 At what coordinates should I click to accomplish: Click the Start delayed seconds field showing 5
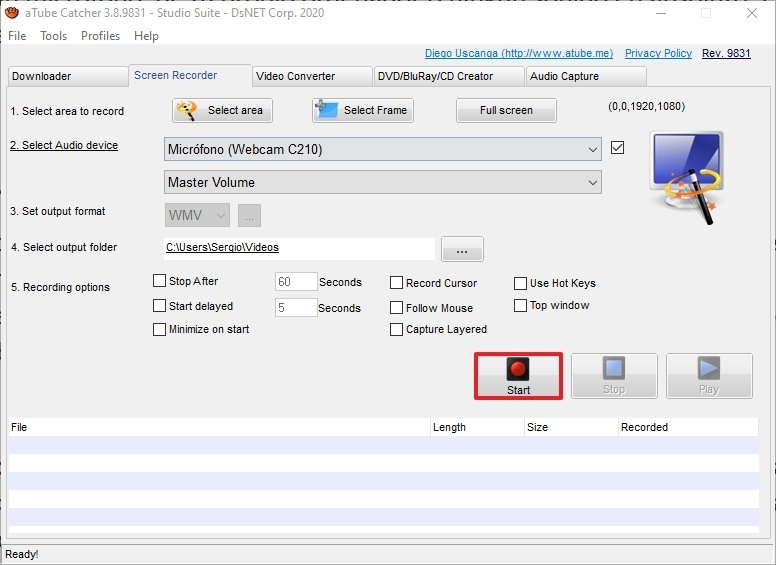pyautogui.click(x=296, y=307)
